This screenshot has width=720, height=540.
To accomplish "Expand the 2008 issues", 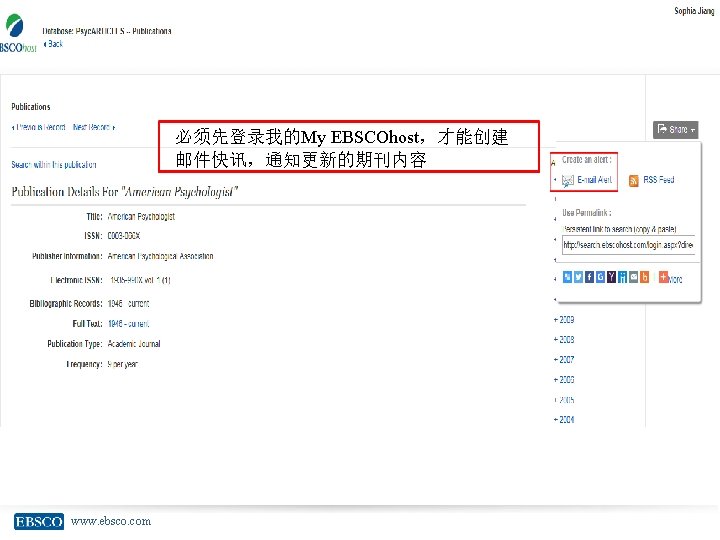I will point(564,340).
